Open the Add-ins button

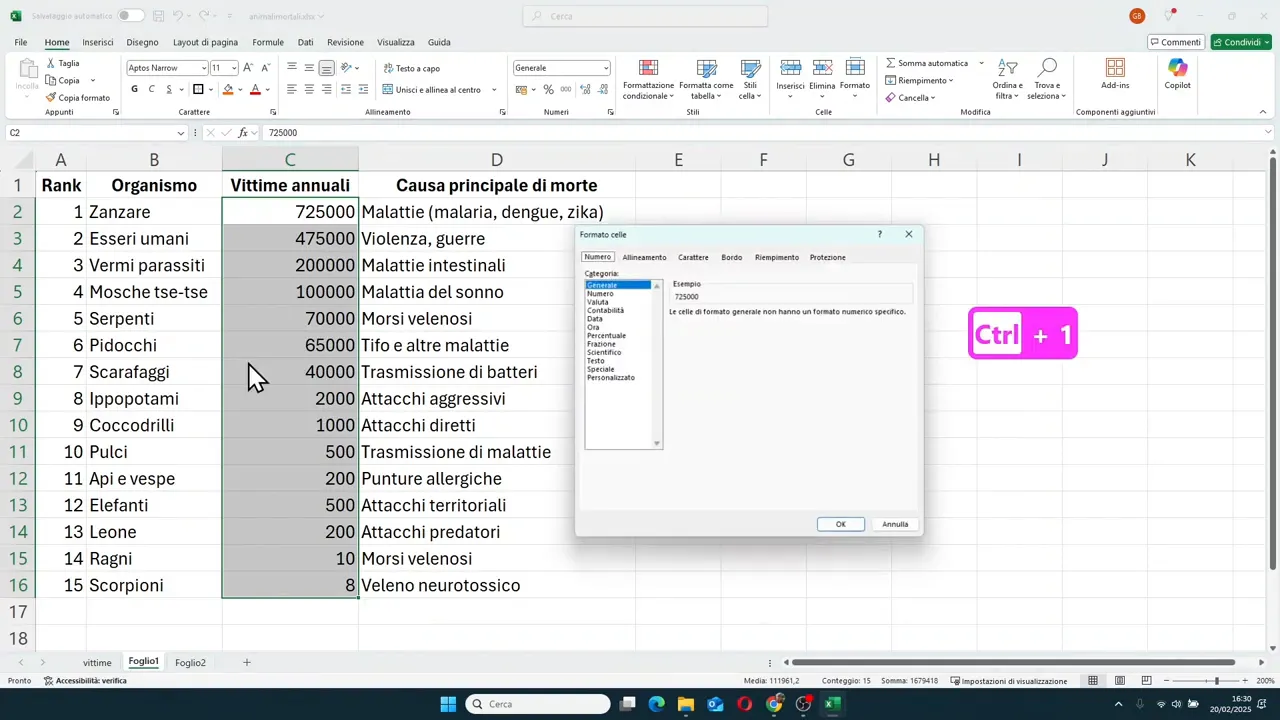click(1115, 73)
